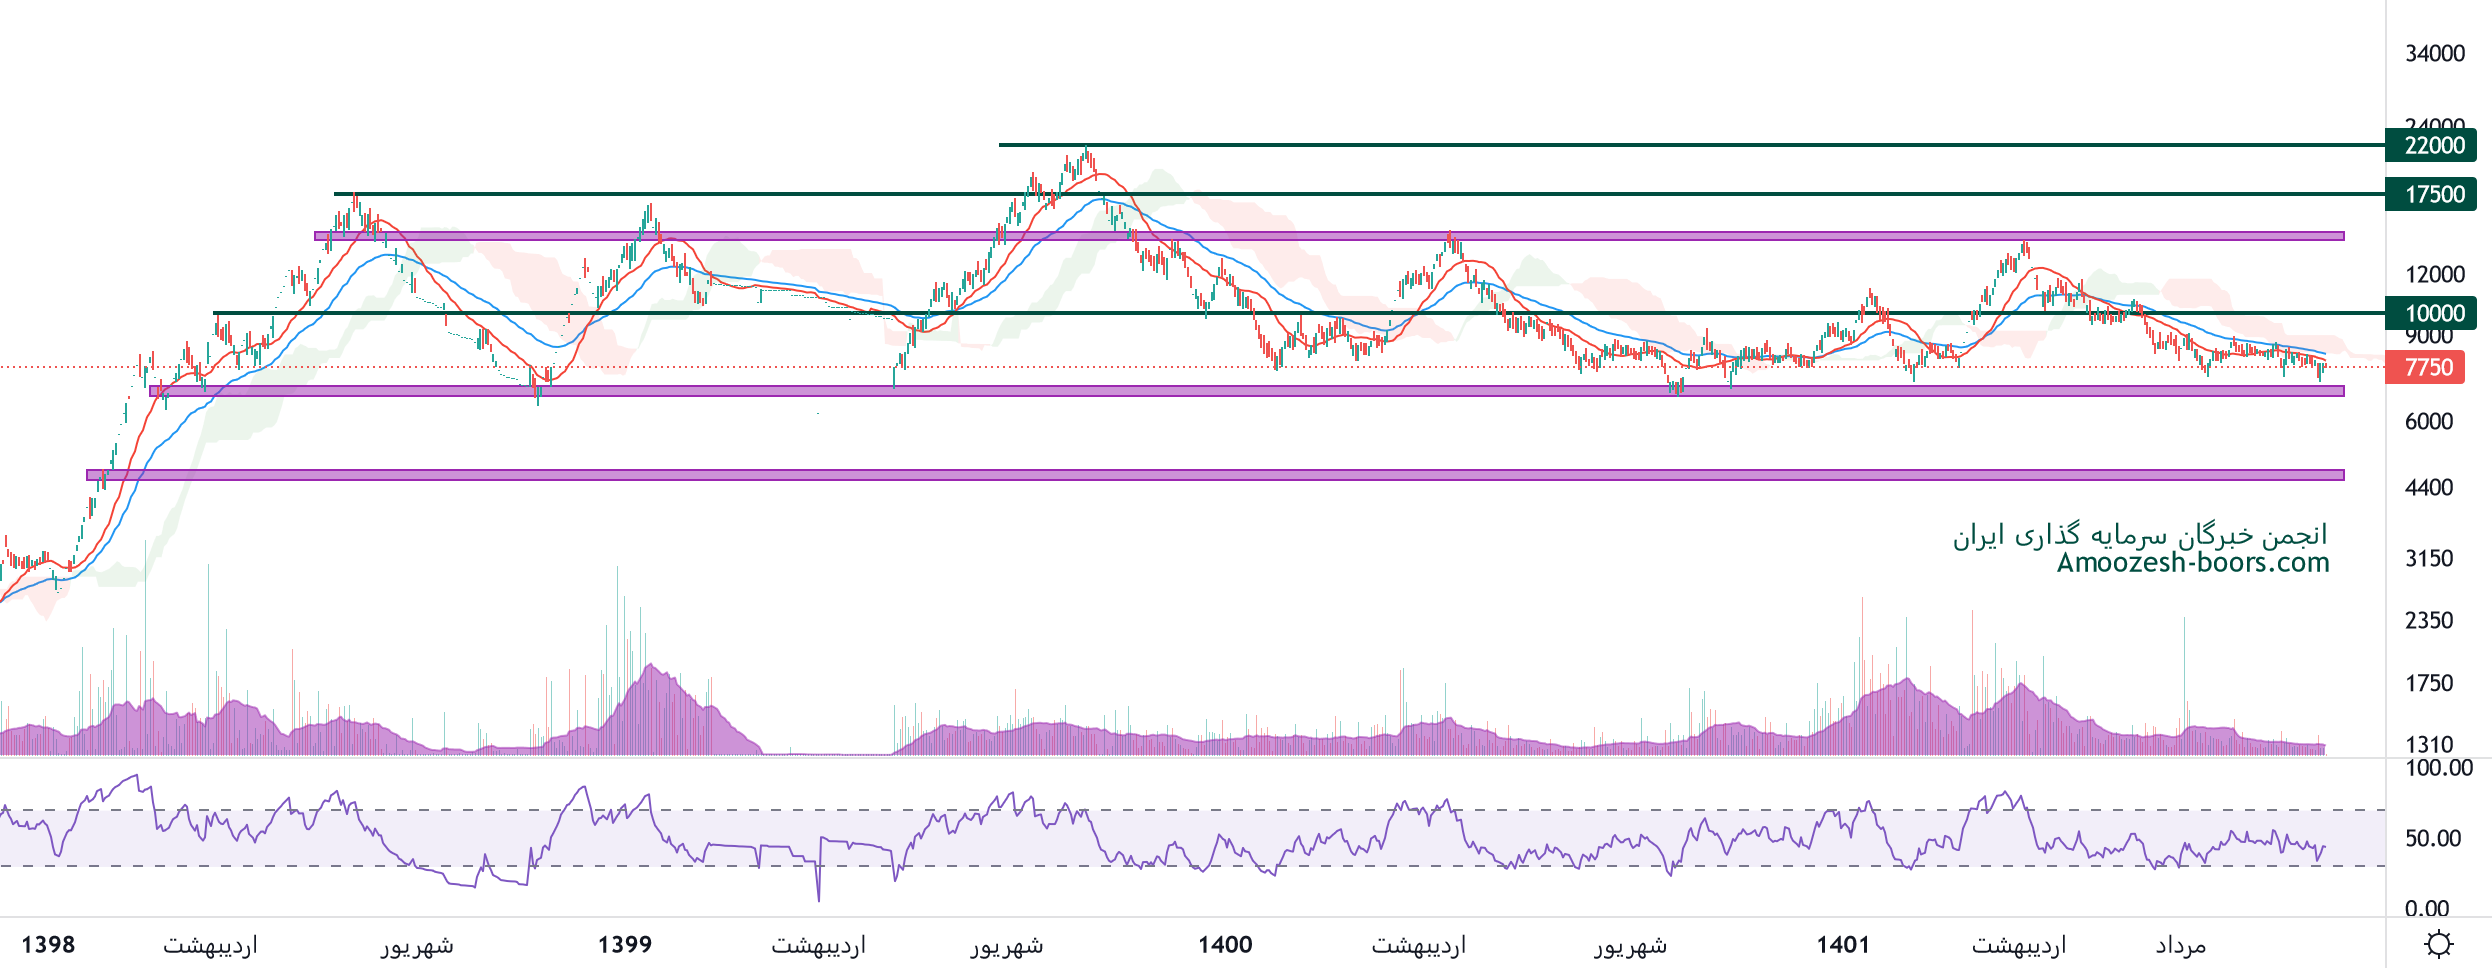Click the 1398 year label on time axis
This screenshot has width=2492, height=968.
(x=48, y=945)
